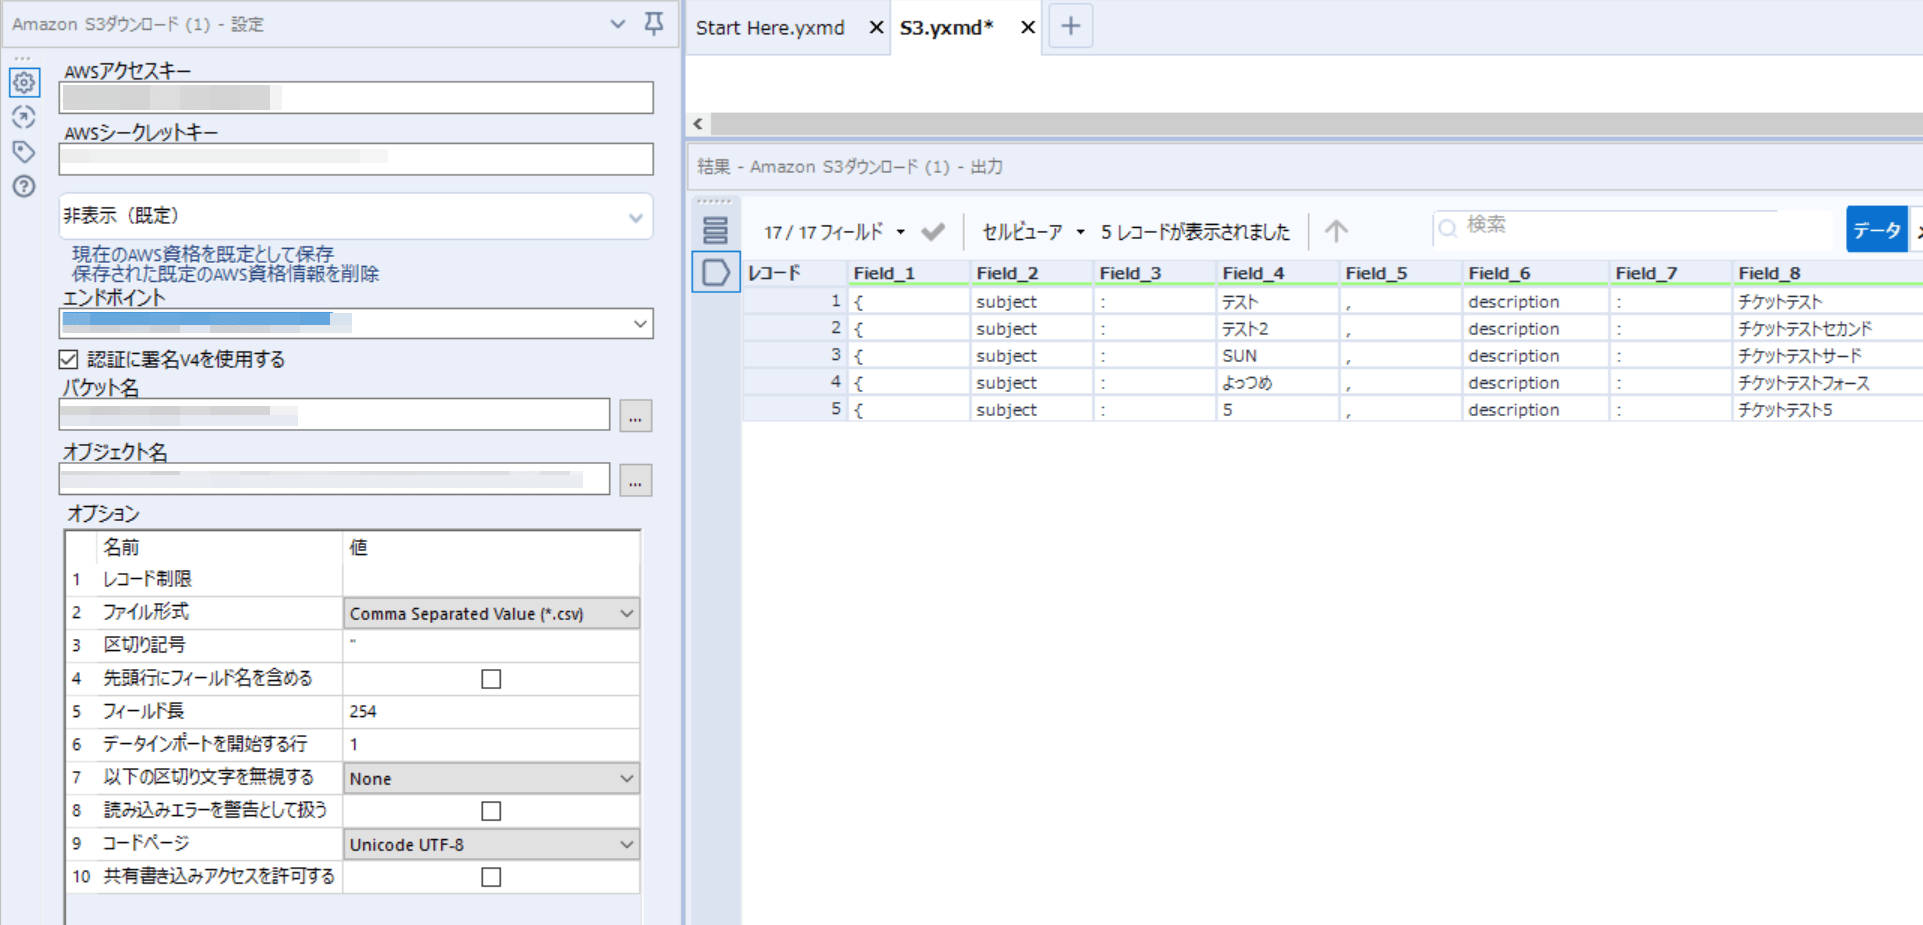Viewport: 1923px width, 925px height.
Task: Select the データ view tab
Action: (x=1876, y=229)
